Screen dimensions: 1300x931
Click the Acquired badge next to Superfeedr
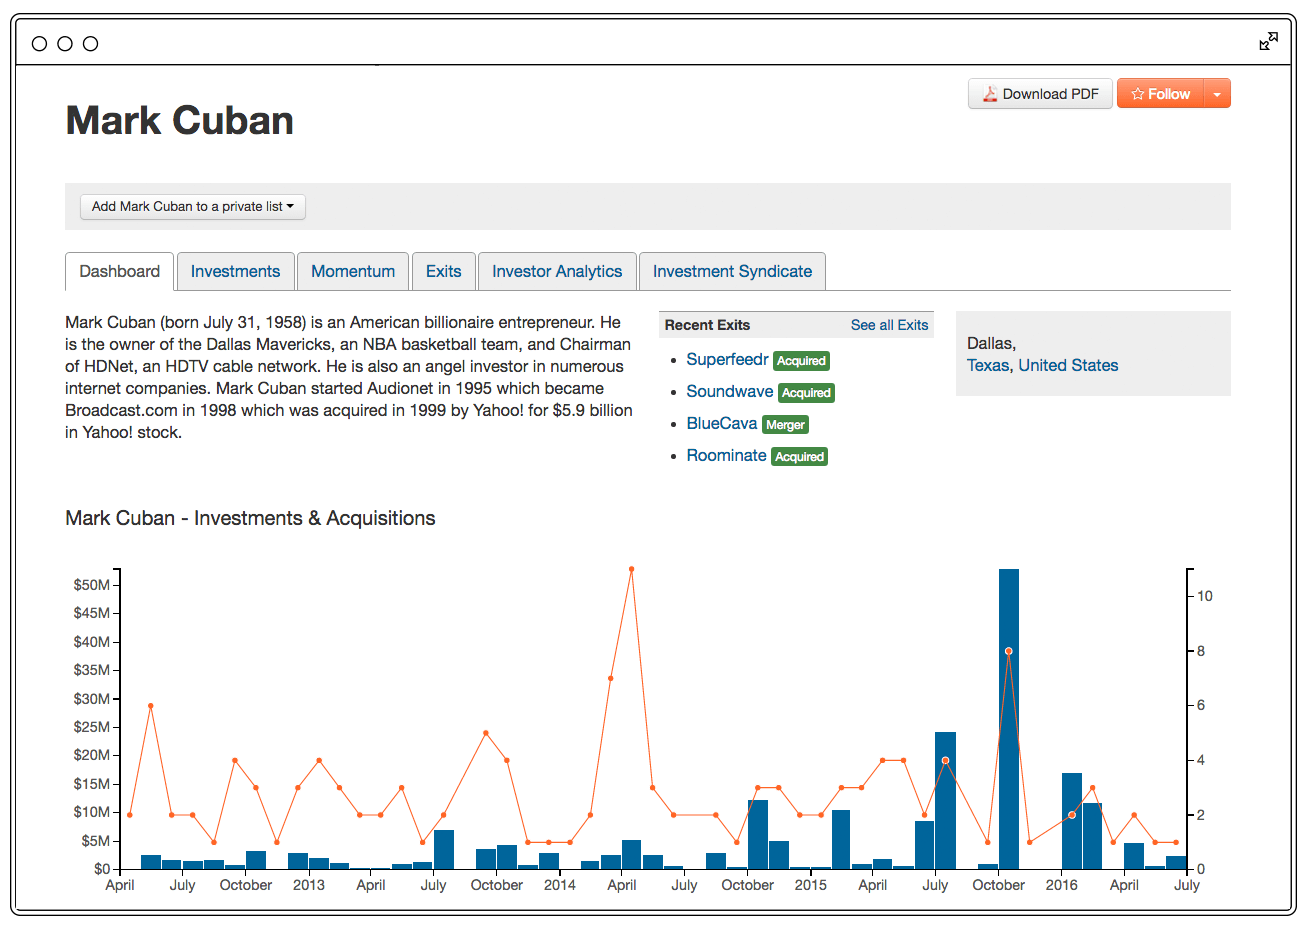(x=802, y=361)
